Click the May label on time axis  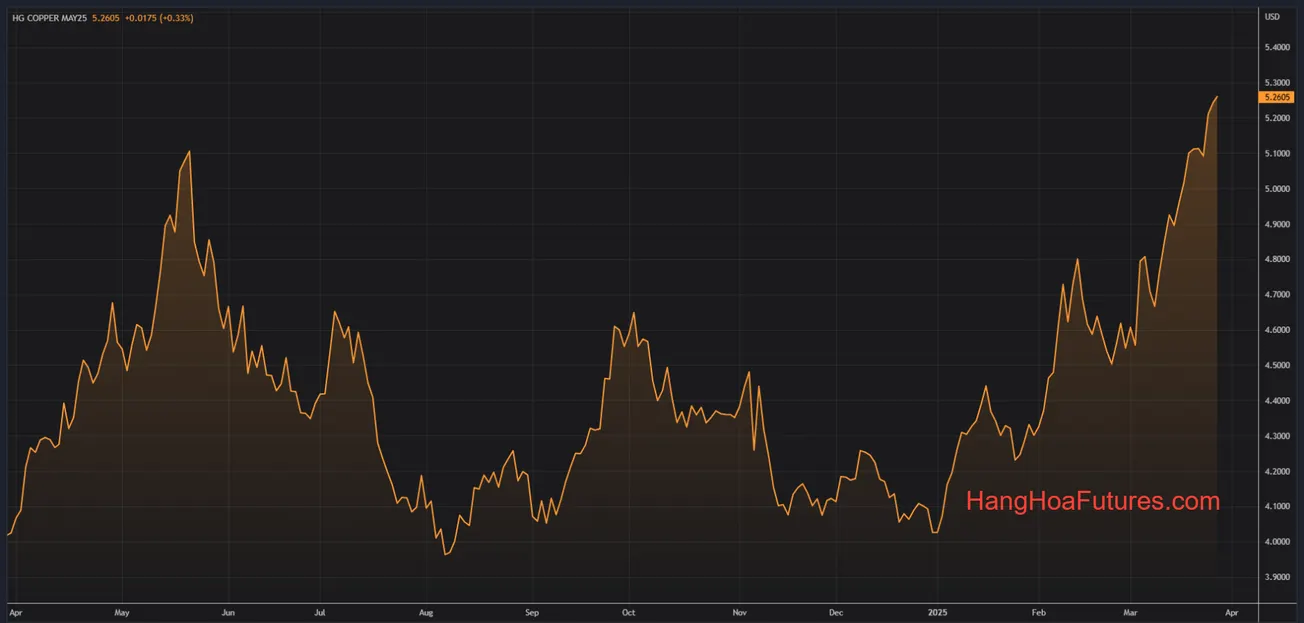pos(122,612)
